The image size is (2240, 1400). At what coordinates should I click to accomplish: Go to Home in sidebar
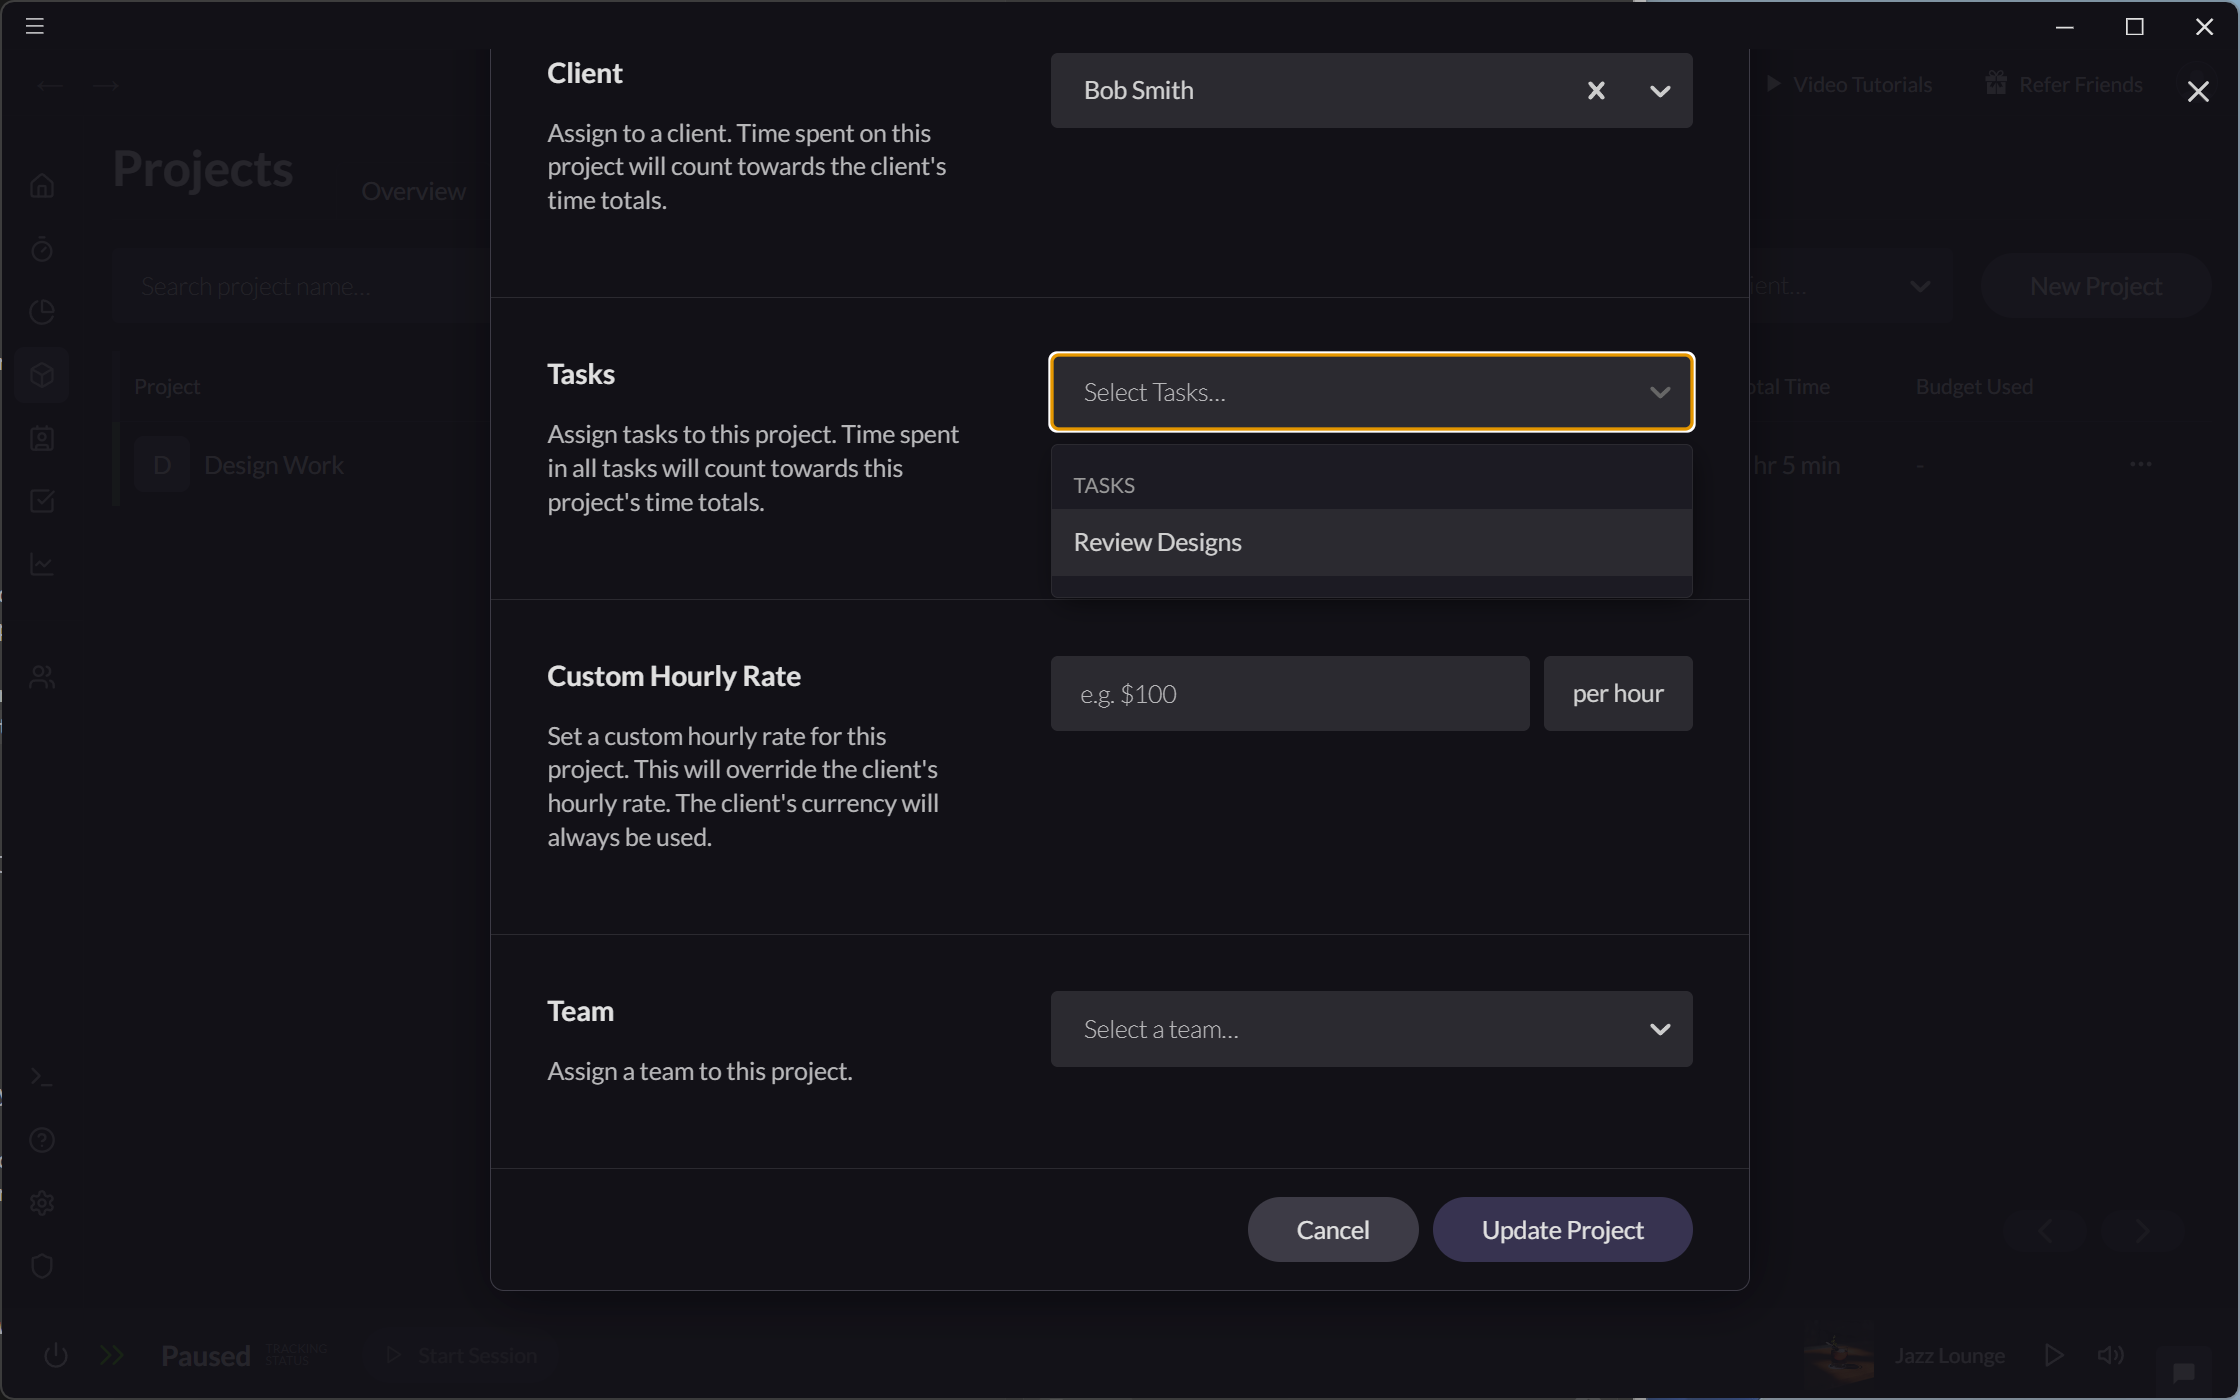pos(42,187)
